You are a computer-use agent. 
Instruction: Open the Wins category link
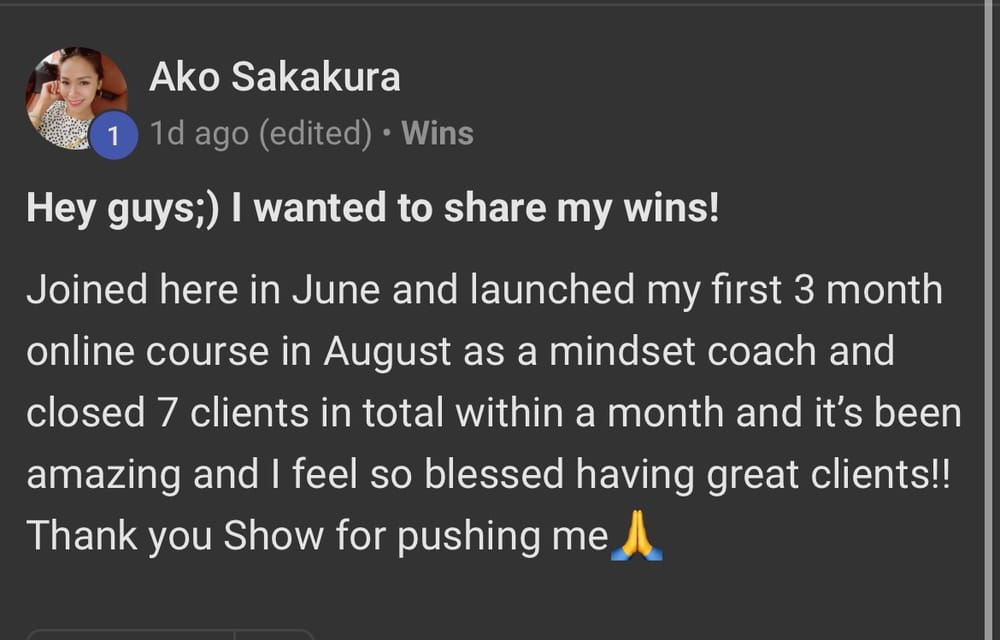(438, 133)
